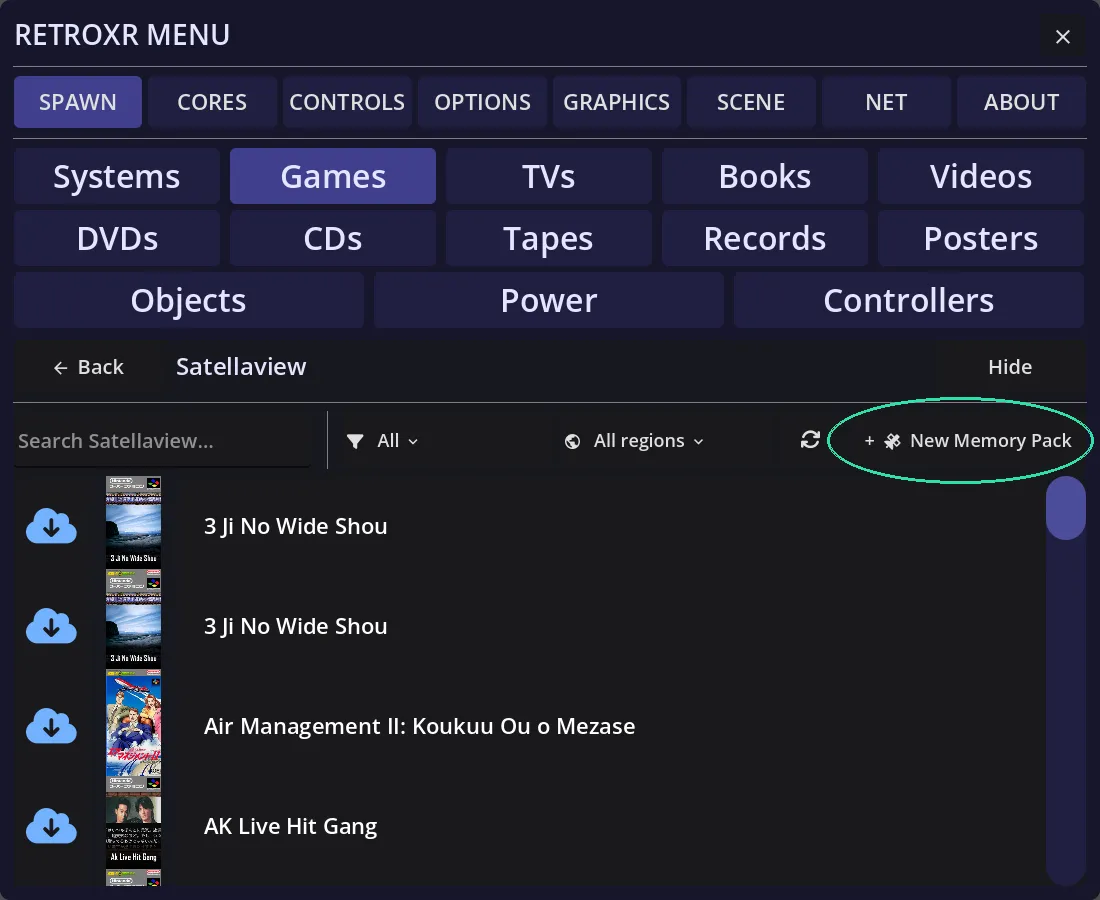The height and width of the screenshot is (900, 1100).
Task: Choose the Posters category
Action: (x=981, y=239)
